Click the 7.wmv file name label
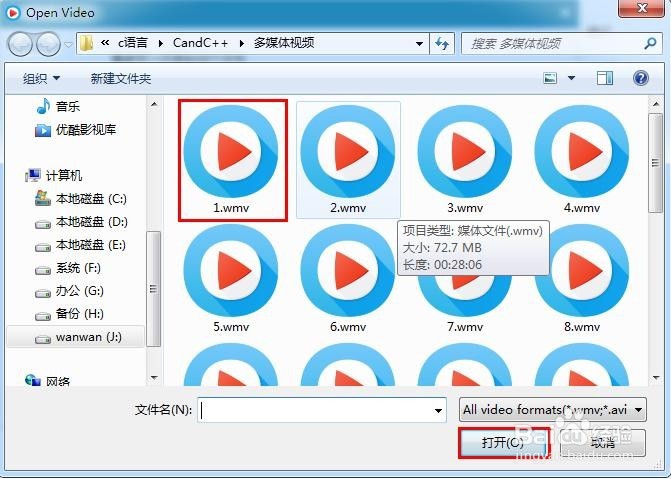Viewport: 671px width, 479px height. [465, 327]
